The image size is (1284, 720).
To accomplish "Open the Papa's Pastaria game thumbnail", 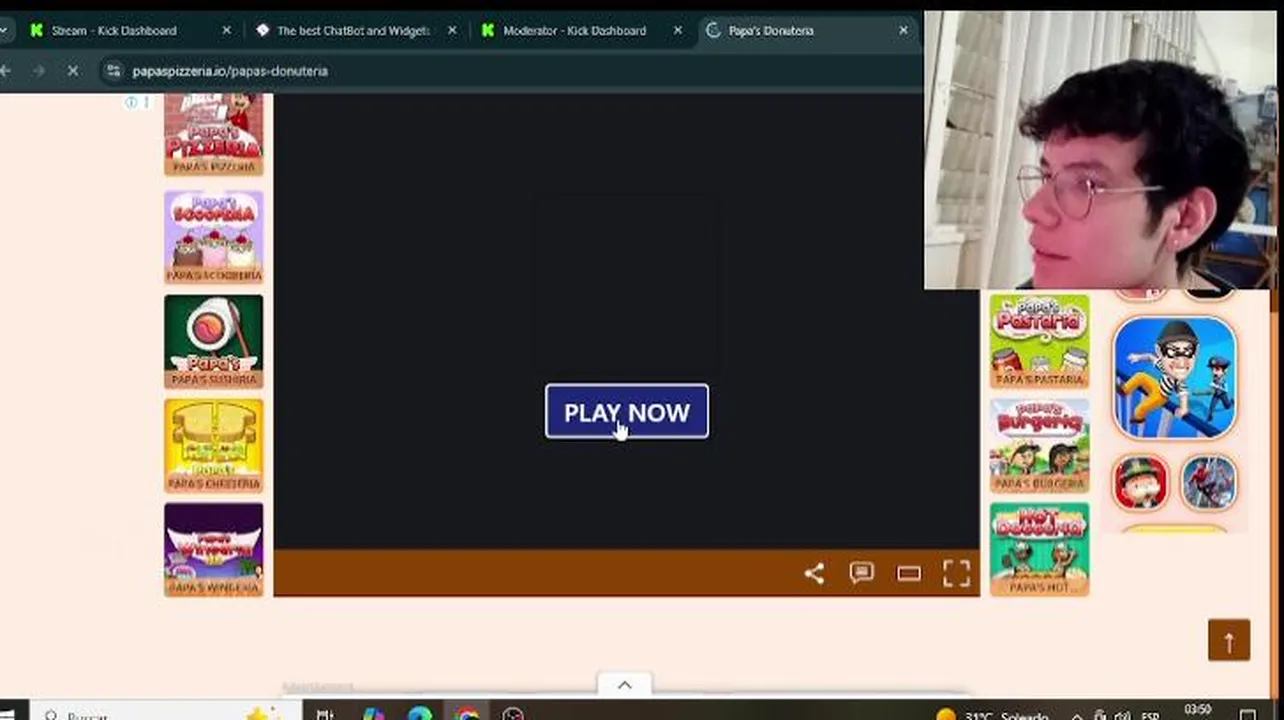I will [1040, 341].
